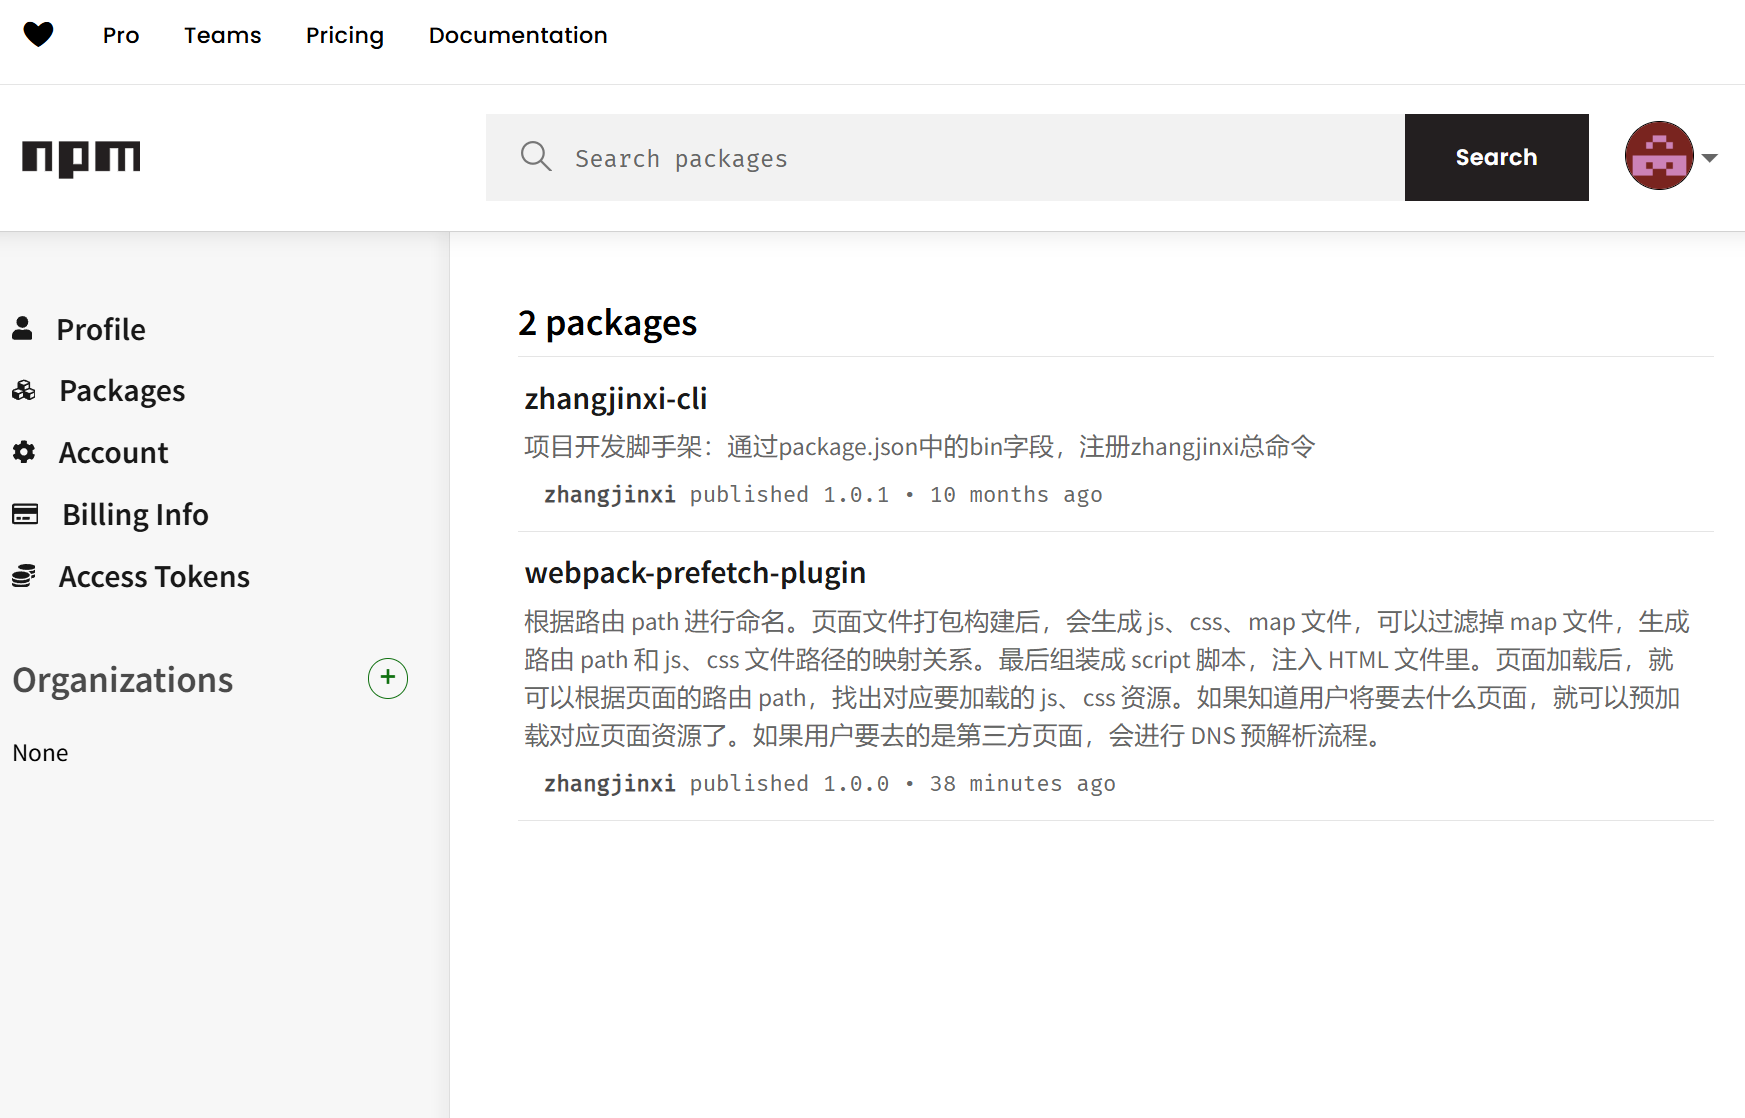
Task: Click the Account gear icon
Action: [24, 452]
